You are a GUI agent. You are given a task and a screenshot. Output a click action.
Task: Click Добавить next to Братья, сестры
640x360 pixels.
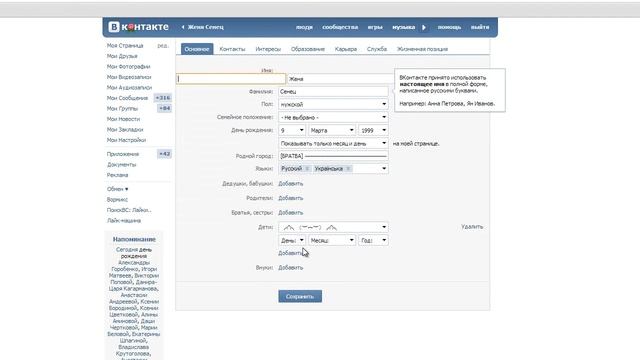click(x=291, y=213)
